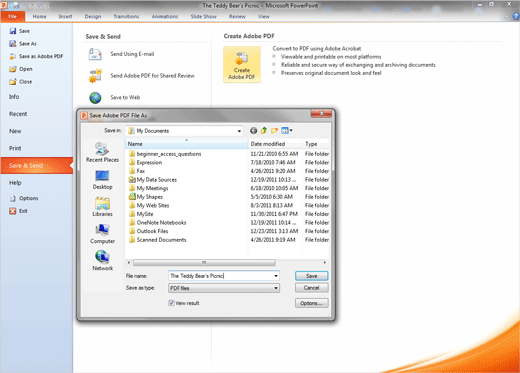Open Libraries in dialog places bar

tap(102, 207)
